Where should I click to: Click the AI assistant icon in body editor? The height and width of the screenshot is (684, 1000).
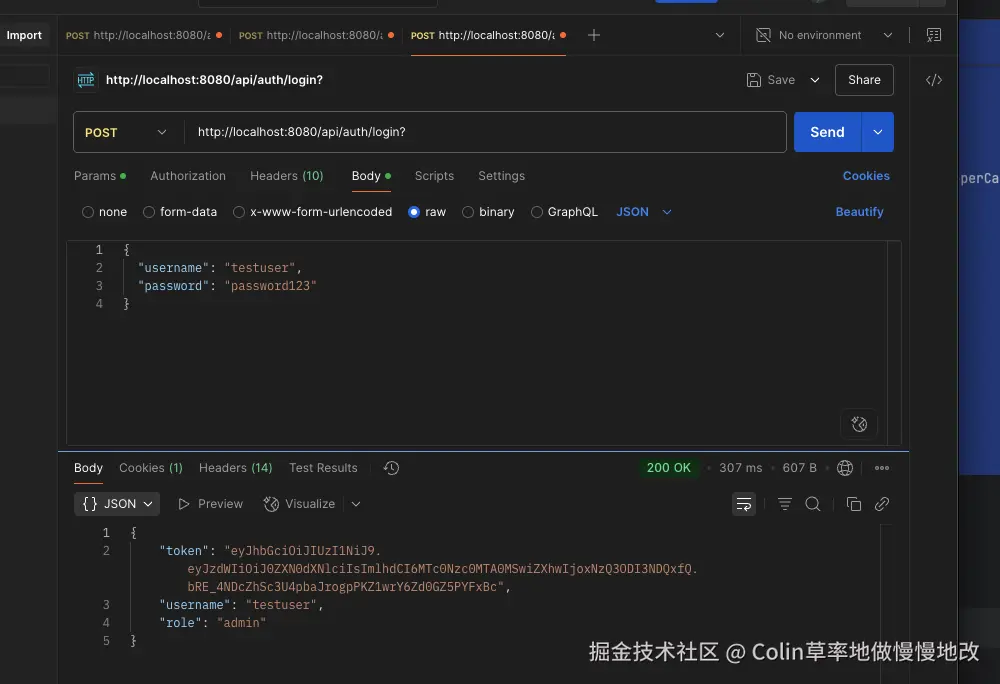click(x=859, y=424)
